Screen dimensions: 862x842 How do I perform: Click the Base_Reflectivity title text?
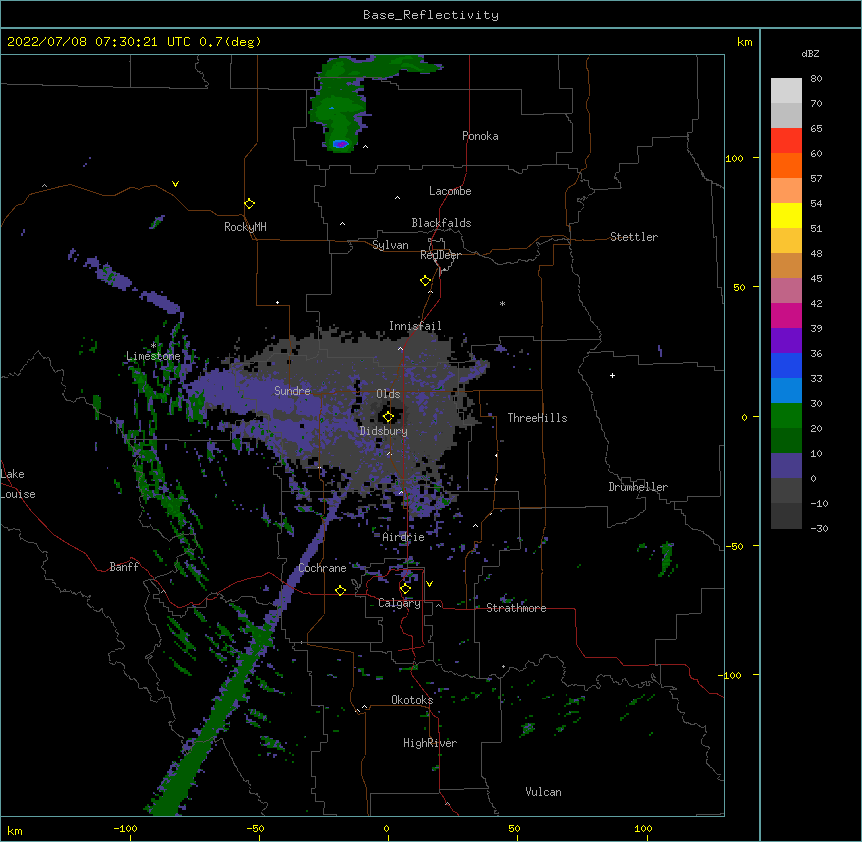click(x=431, y=15)
